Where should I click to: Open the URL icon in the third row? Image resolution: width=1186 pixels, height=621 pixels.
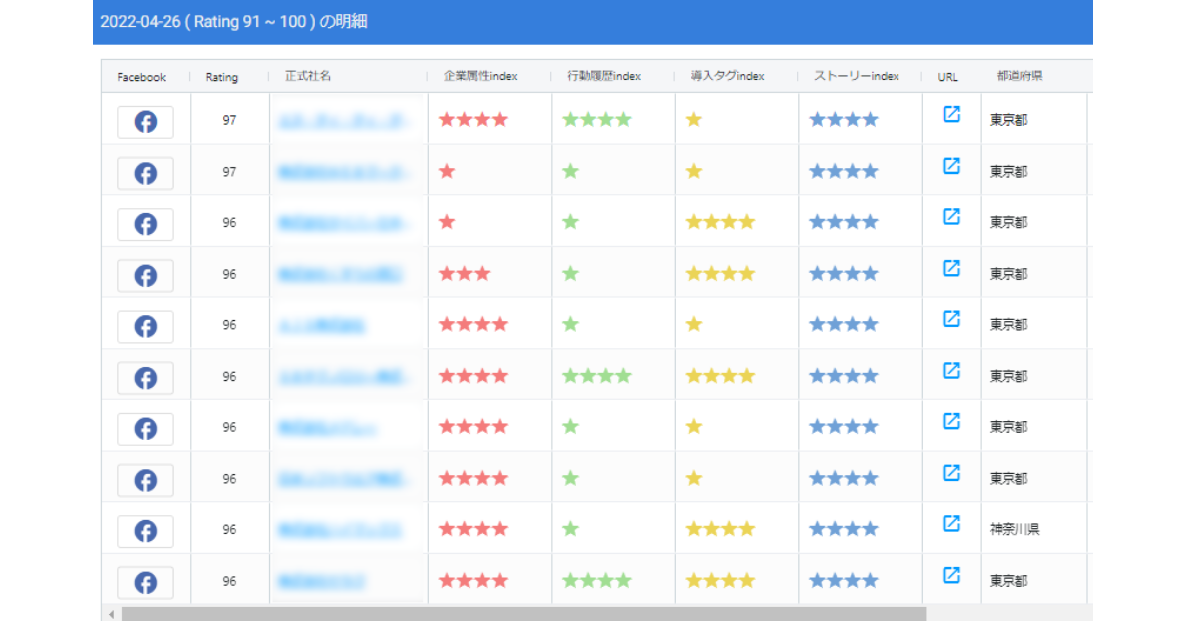pyautogui.click(x=951, y=216)
